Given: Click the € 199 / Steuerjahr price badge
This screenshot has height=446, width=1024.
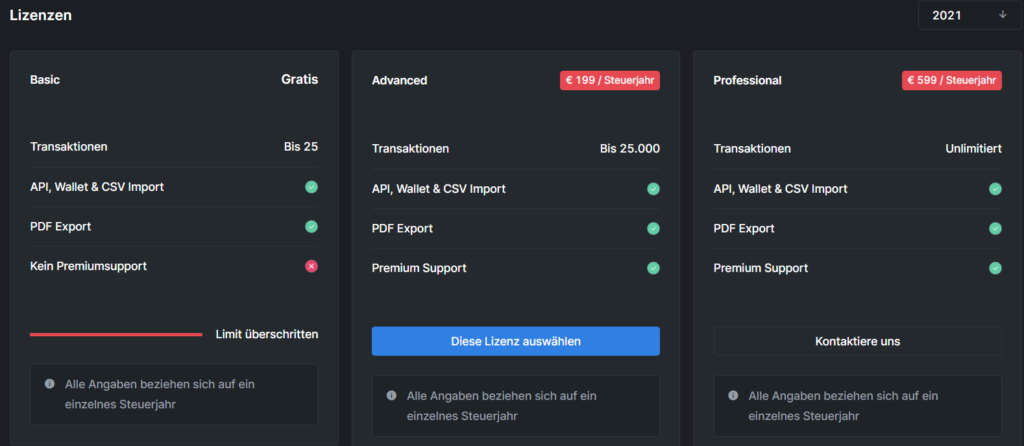Looking at the screenshot, I should tap(610, 80).
